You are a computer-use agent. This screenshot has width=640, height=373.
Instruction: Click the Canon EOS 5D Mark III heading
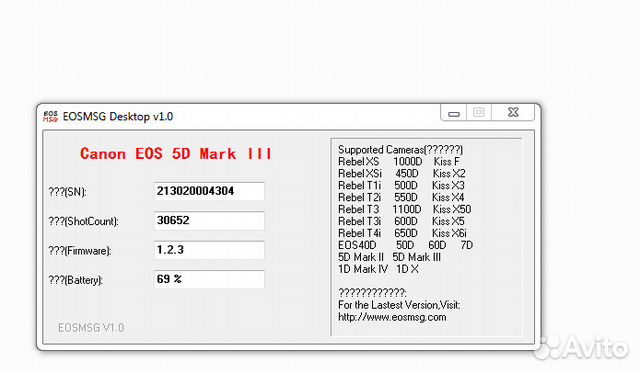[176, 154]
